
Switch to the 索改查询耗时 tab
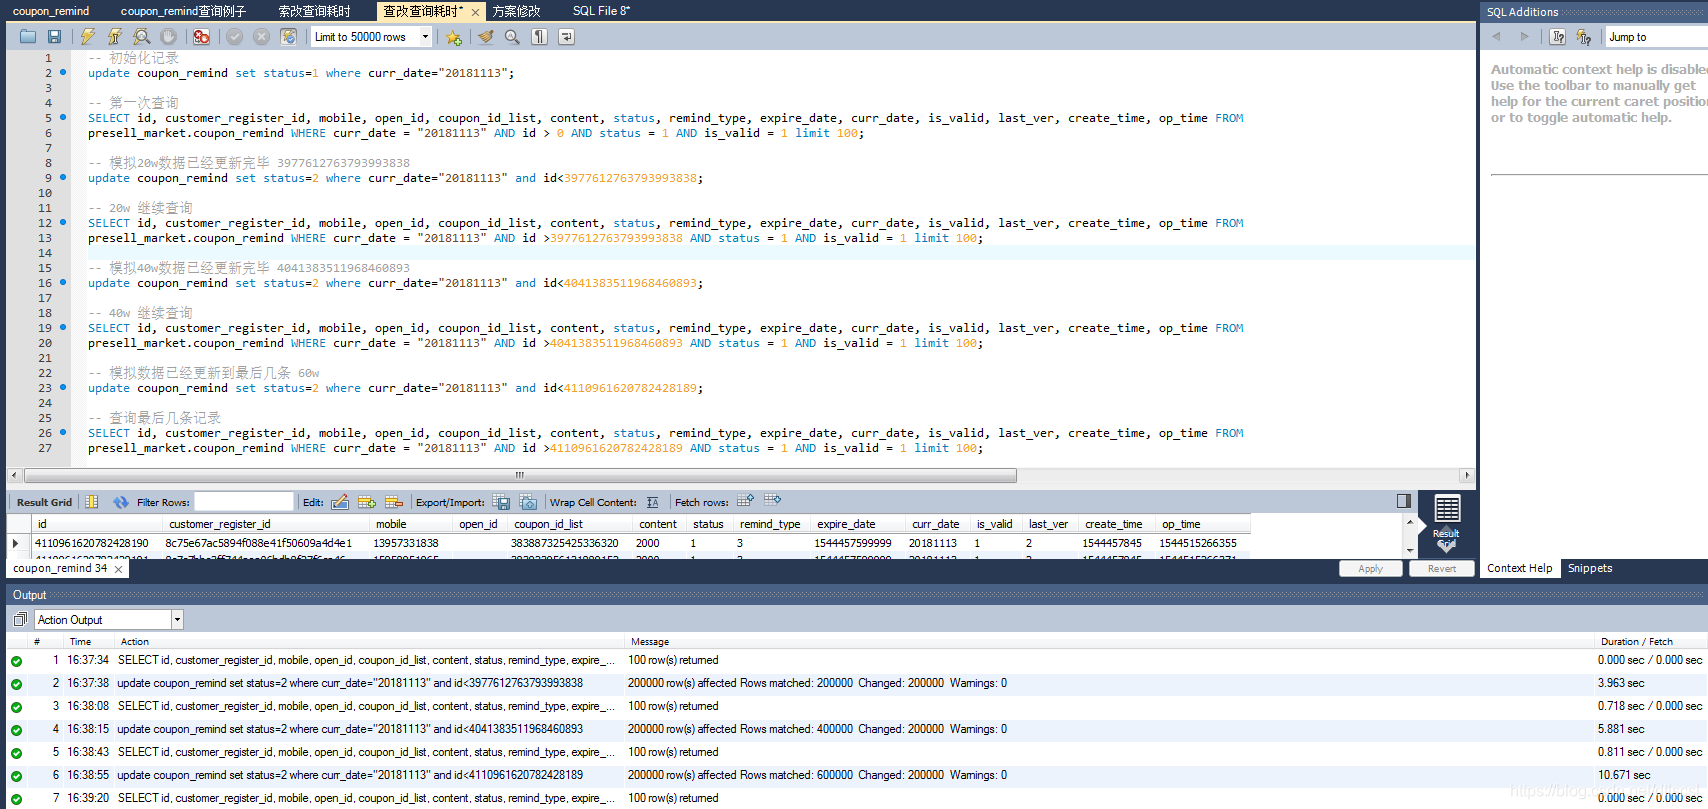point(314,11)
